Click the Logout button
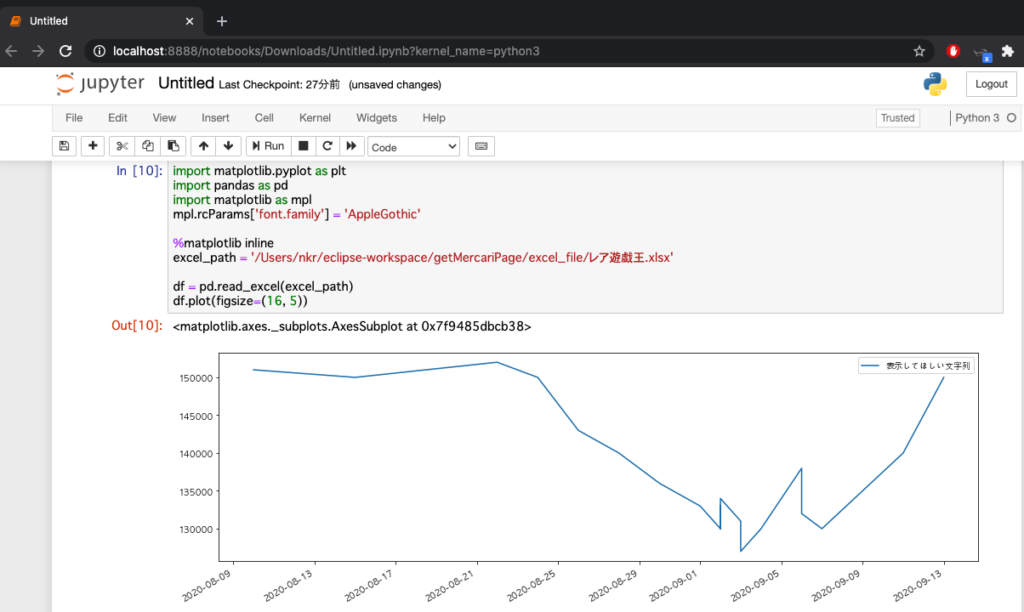The width and height of the screenshot is (1024, 612). 991,84
